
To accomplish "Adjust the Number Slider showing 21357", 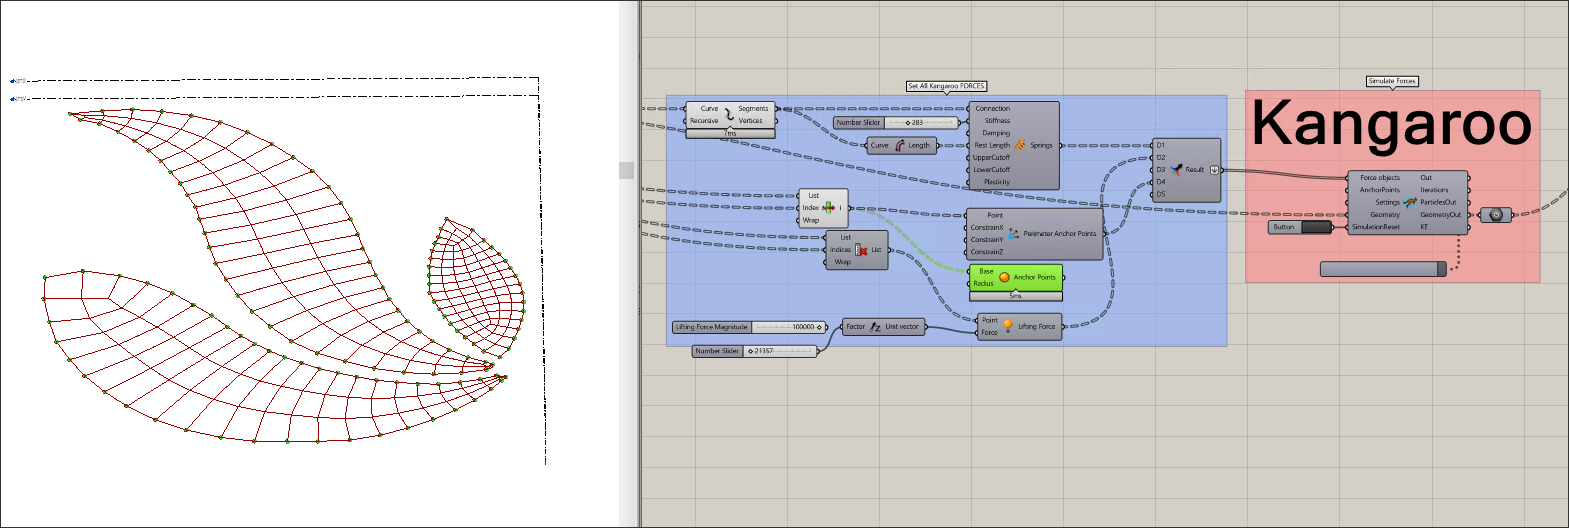I will pos(755,351).
